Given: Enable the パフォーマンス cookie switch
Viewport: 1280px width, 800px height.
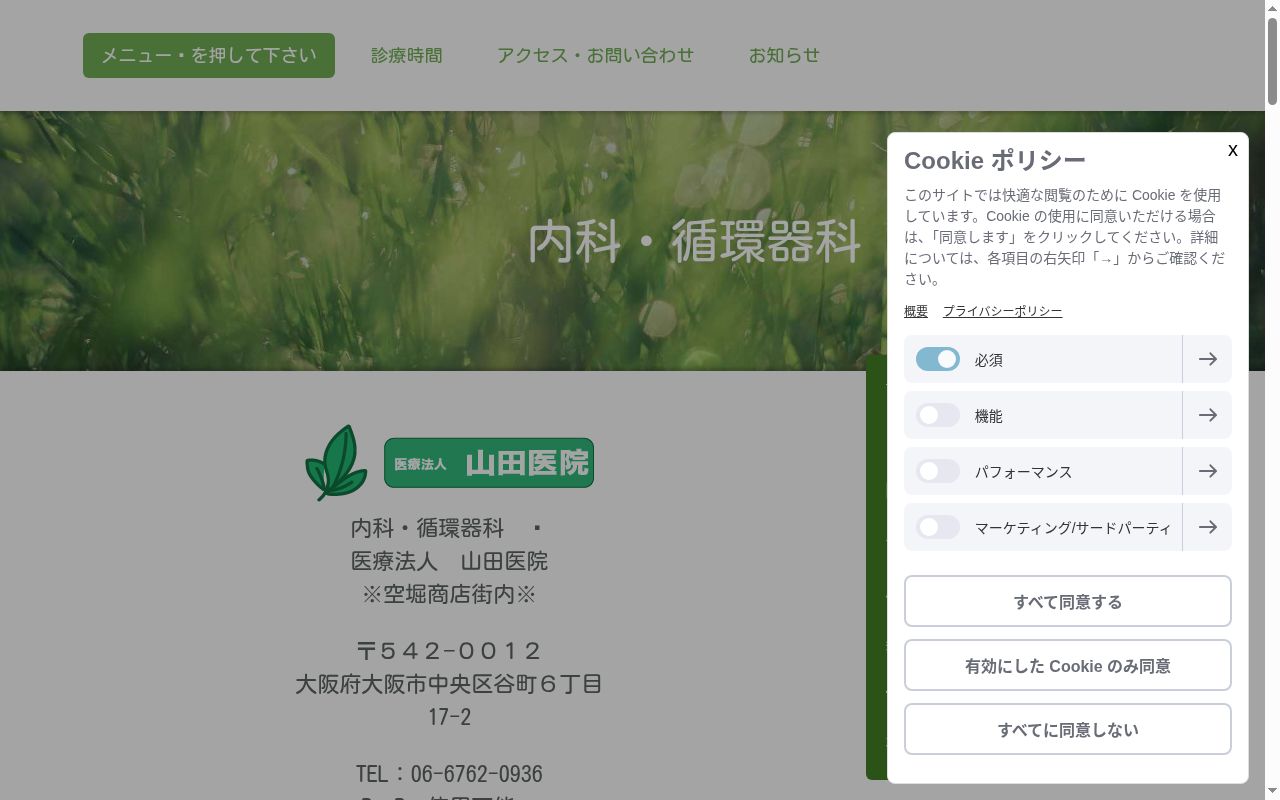Looking at the screenshot, I should tap(938, 471).
